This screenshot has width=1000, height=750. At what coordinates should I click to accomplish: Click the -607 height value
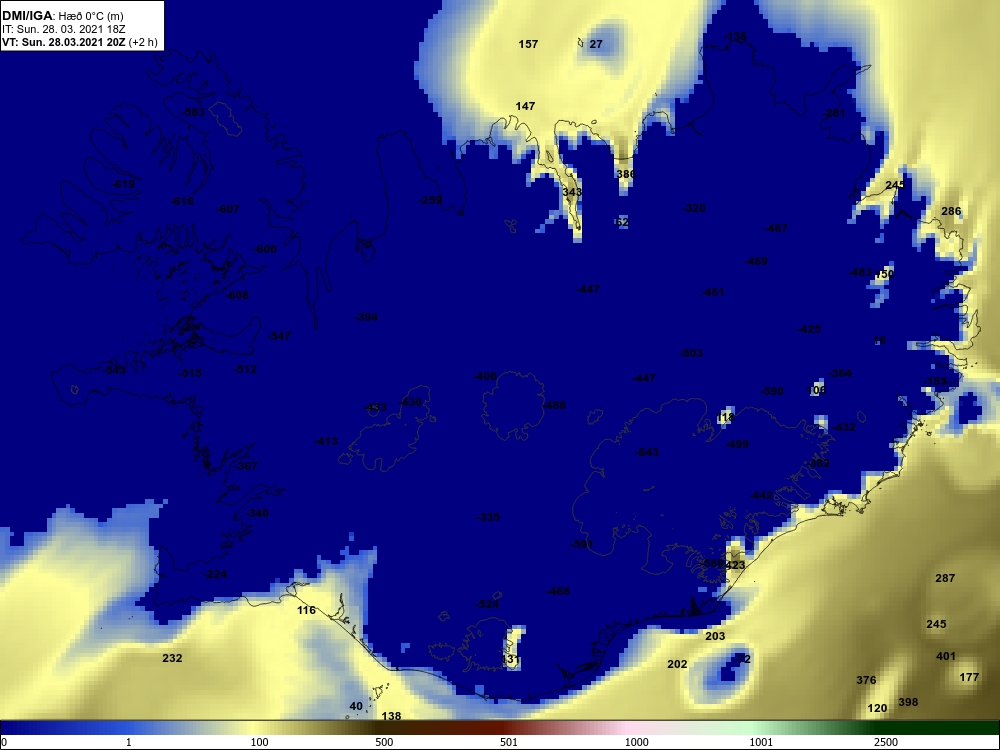pyautogui.click(x=228, y=209)
